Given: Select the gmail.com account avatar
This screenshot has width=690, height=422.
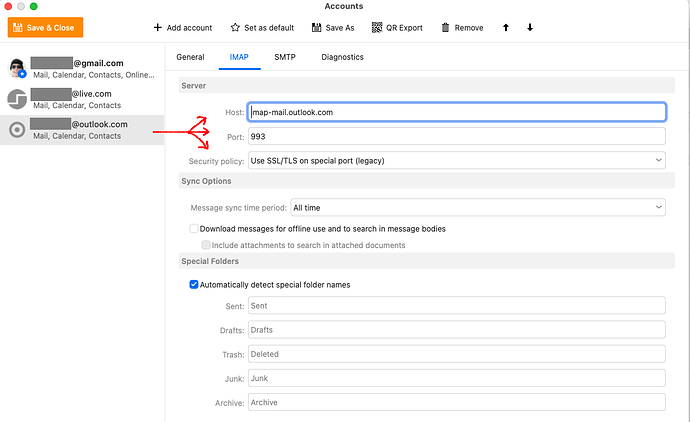Looking at the screenshot, I should tap(17, 68).
